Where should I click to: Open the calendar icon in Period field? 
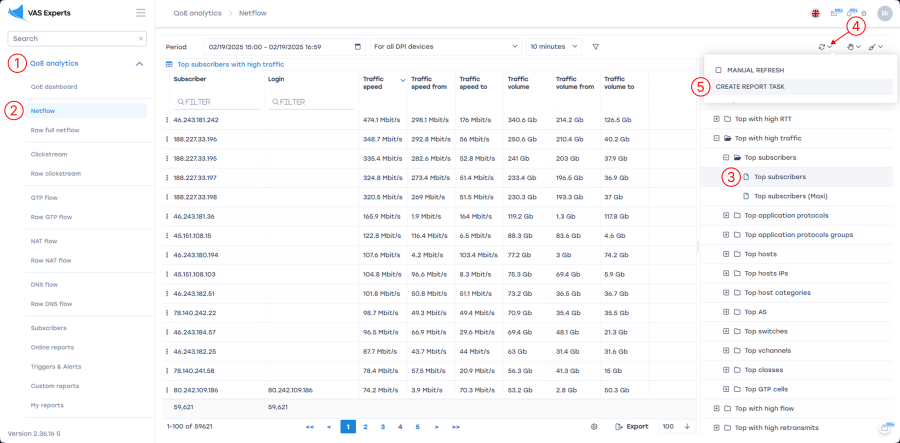point(358,47)
